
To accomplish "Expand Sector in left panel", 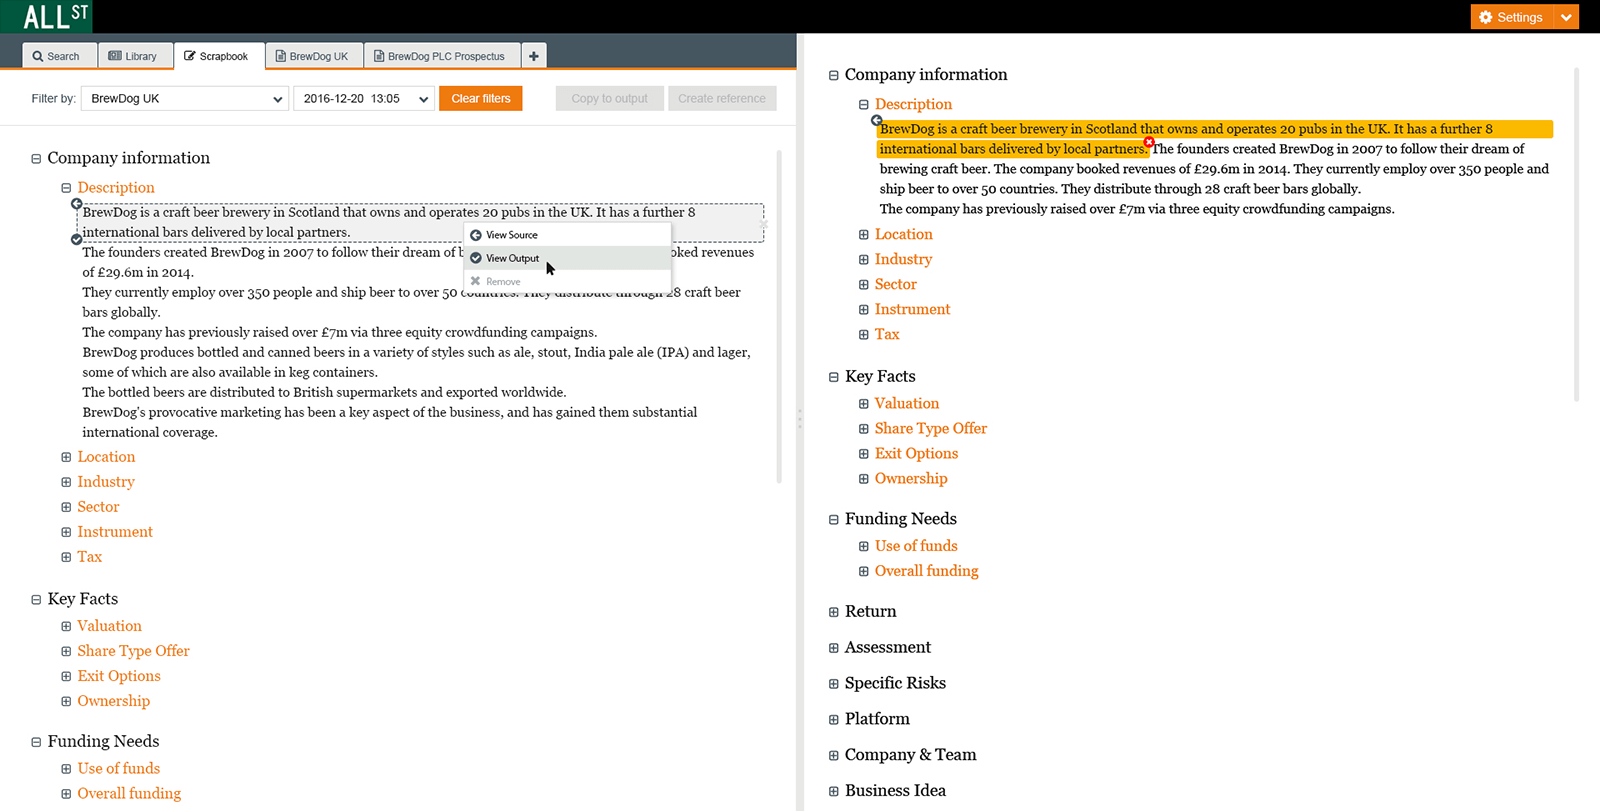I will (66, 507).
